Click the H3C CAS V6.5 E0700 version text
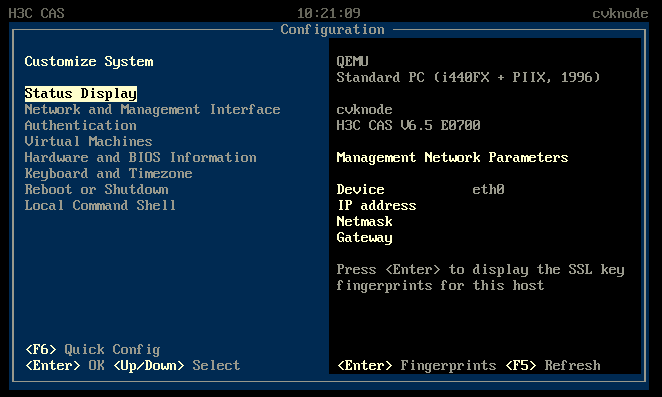The image size is (662, 397). pyautogui.click(x=409, y=125)
